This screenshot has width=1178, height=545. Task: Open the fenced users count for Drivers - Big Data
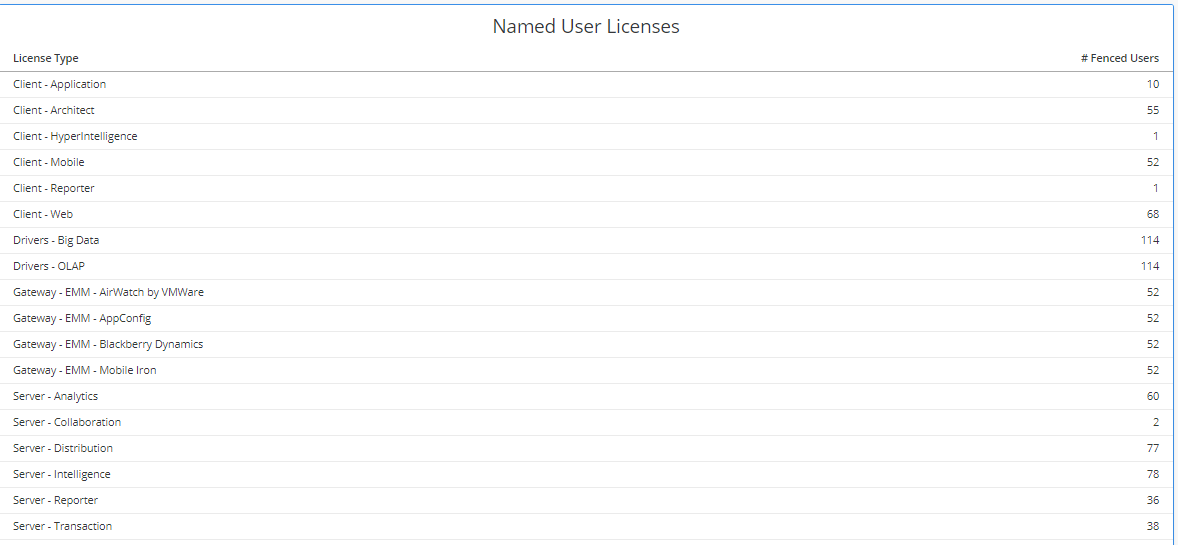pos(1149,240)
